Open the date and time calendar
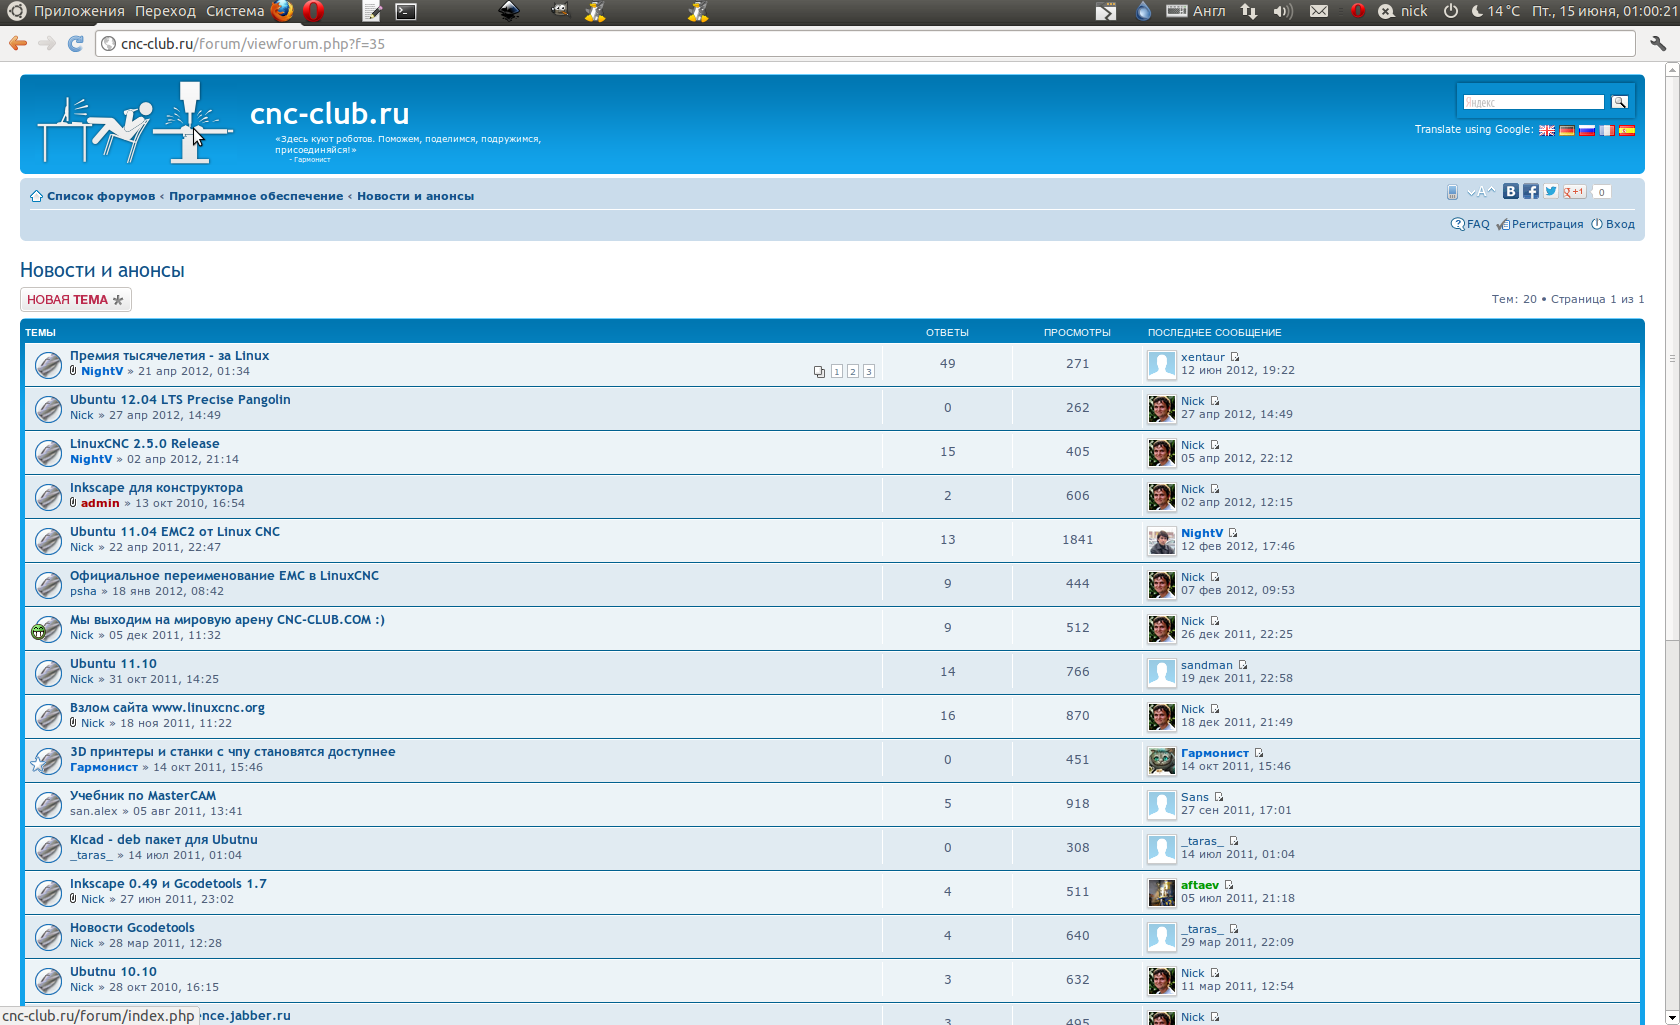 (1604, 11)
